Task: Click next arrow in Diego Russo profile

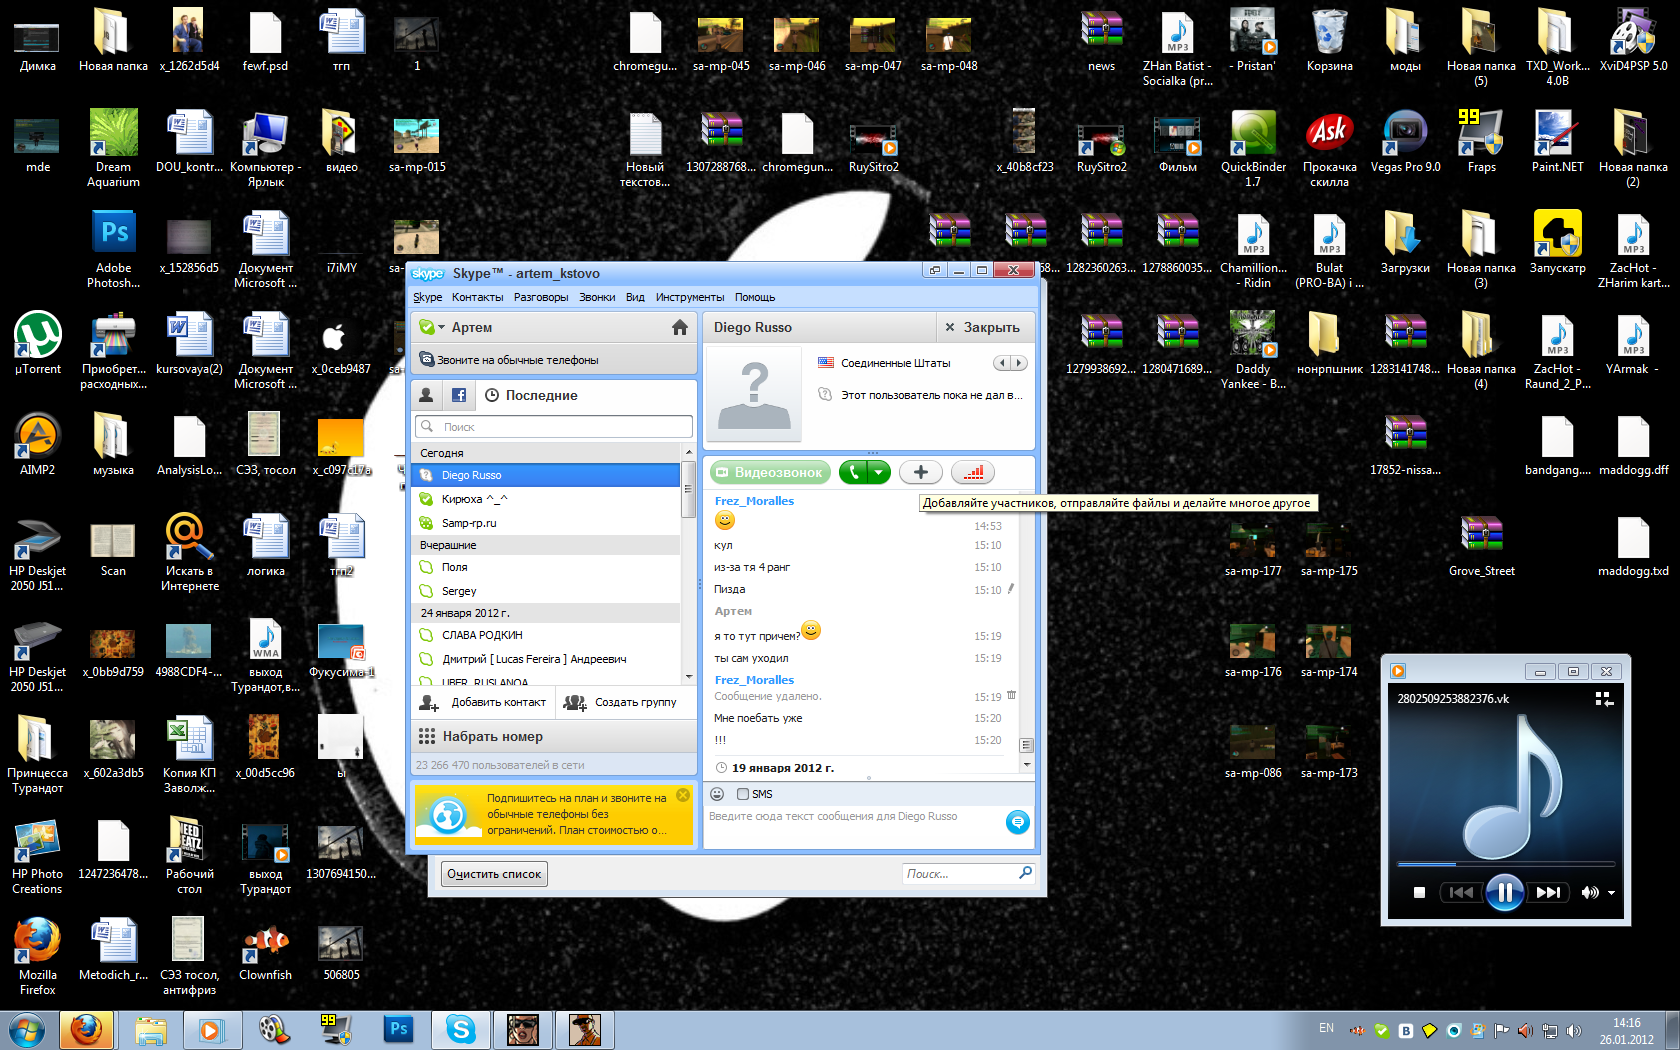Action: pos(1018,363)
